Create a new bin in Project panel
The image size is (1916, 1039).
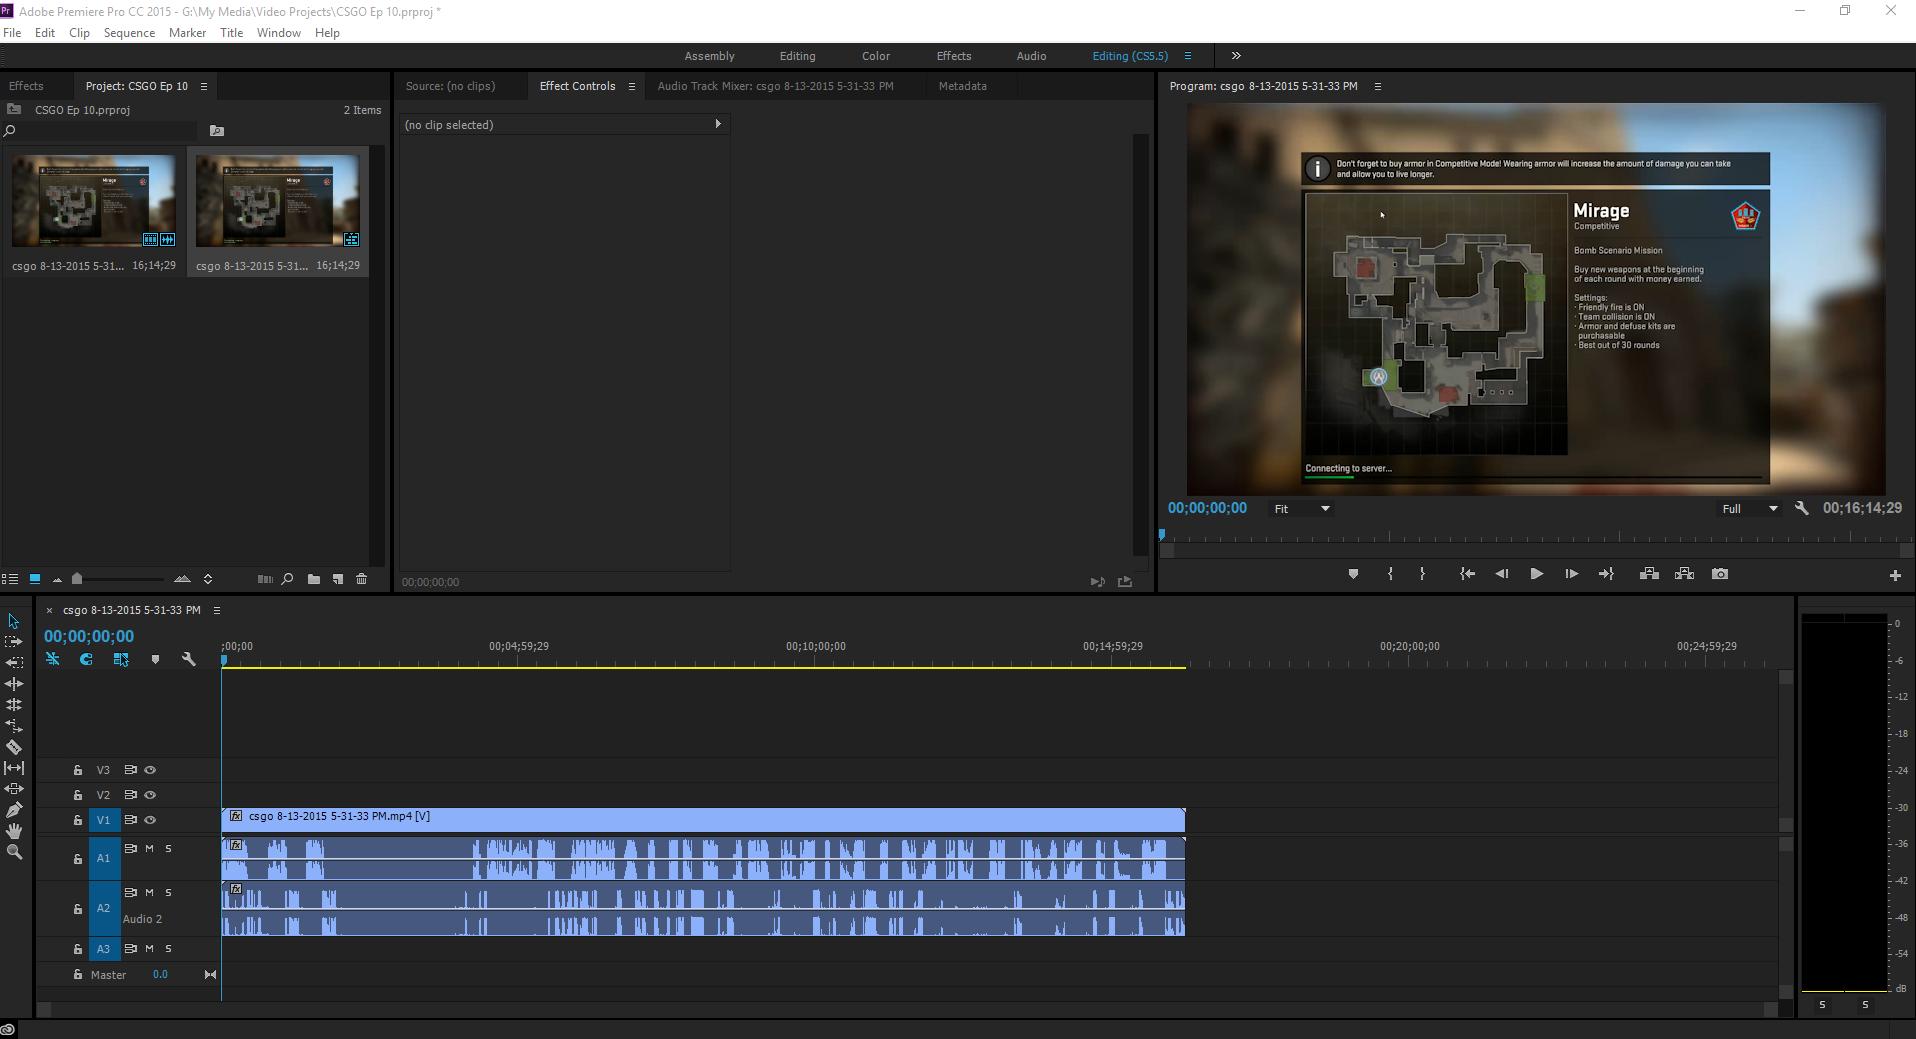(x=314, y=579)
